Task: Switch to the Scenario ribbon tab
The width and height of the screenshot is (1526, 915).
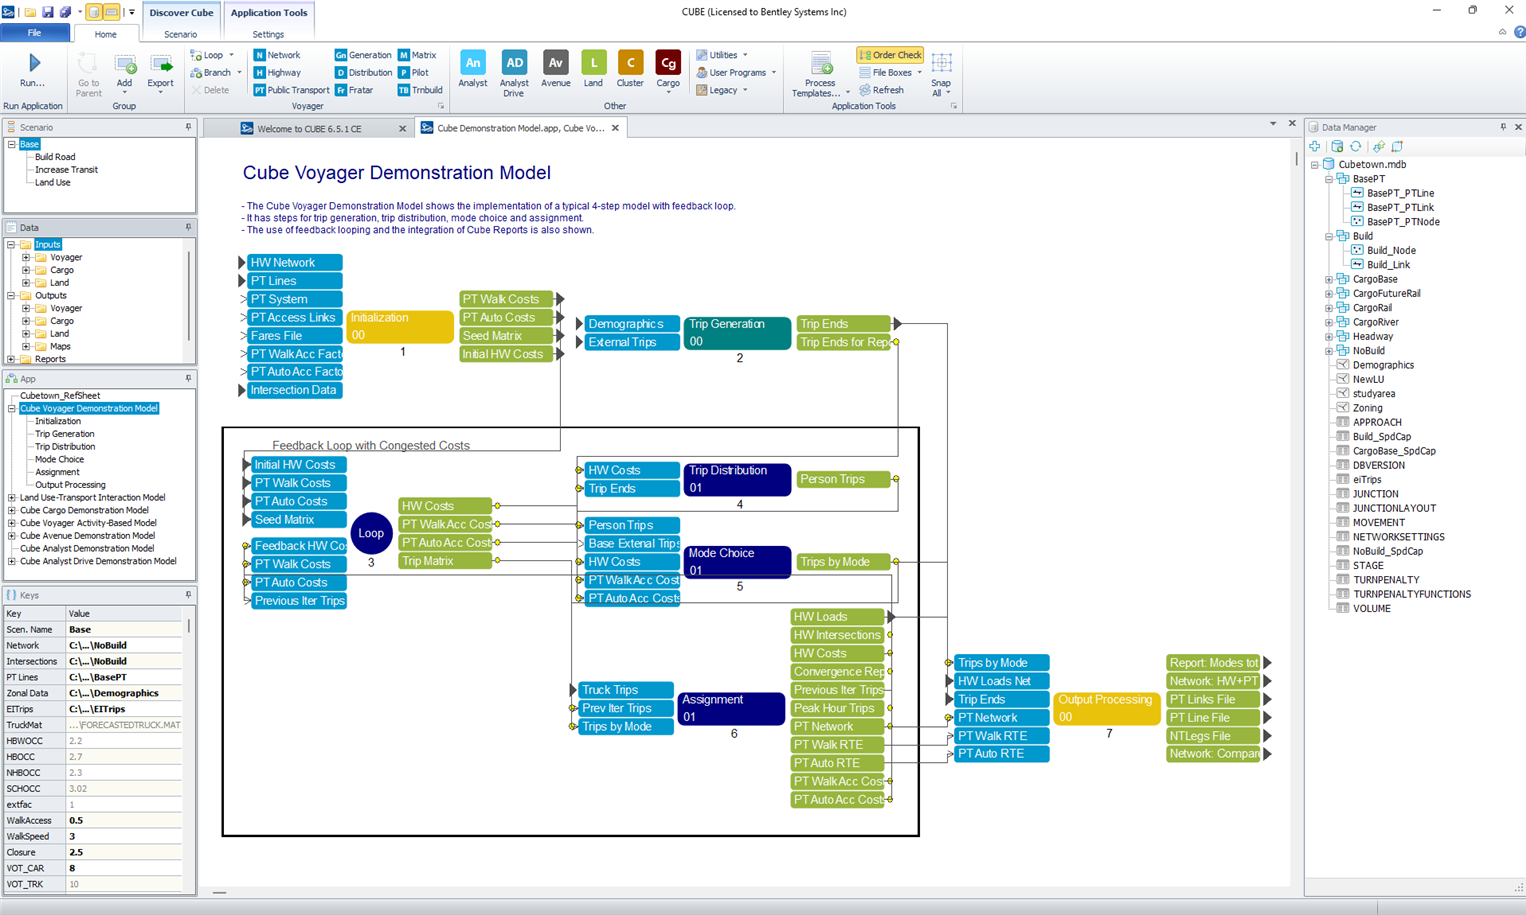Action: pos(180,34)
